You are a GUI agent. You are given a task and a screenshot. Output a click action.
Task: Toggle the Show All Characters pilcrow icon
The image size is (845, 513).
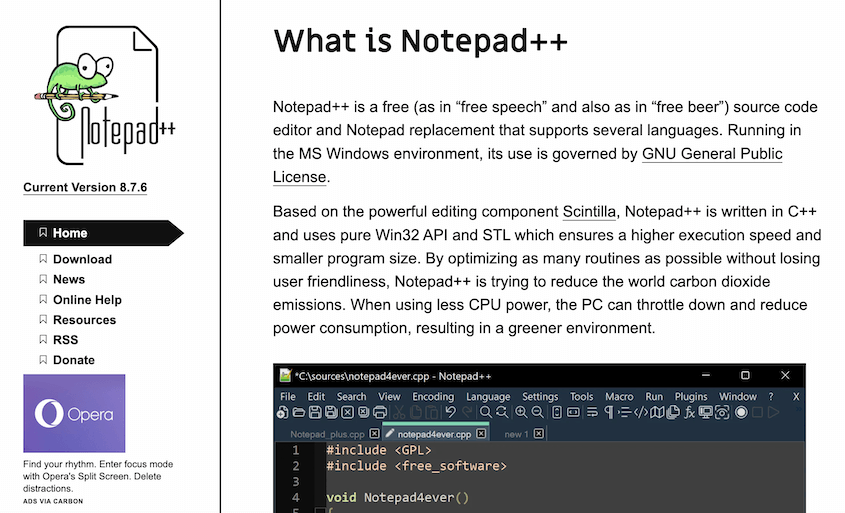click(x=609, y=412)
